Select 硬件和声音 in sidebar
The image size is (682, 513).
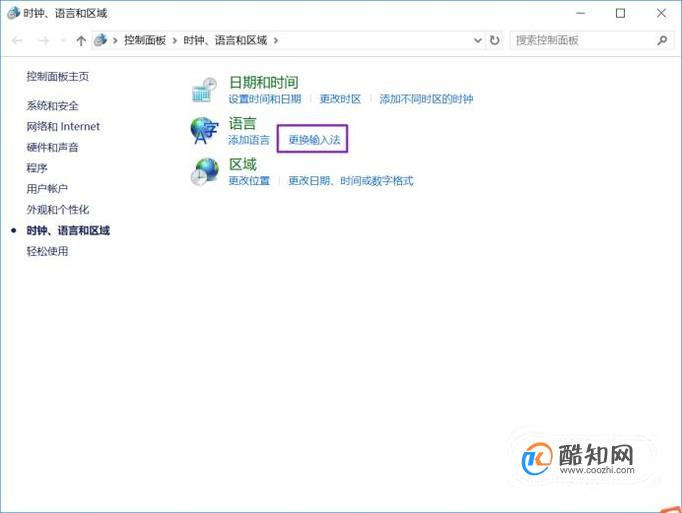coord(52,148)
